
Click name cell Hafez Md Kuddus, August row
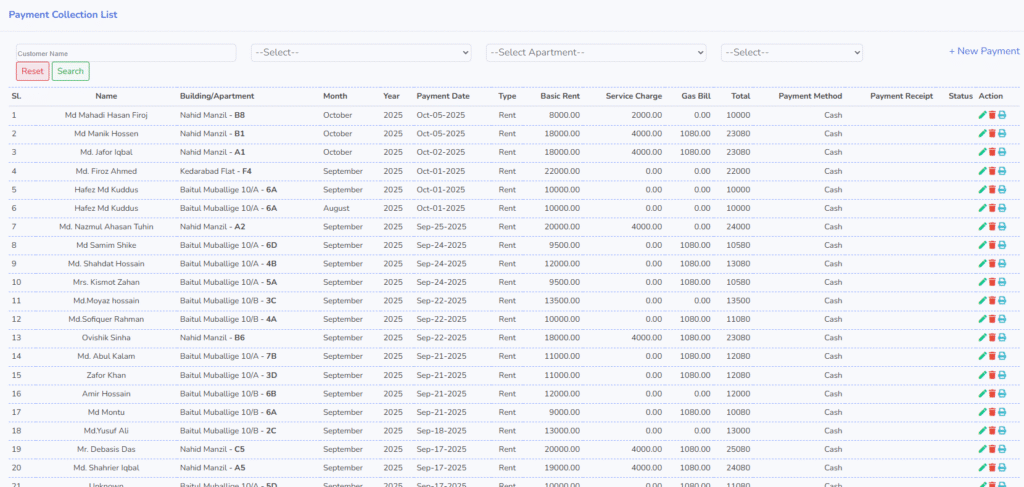(x=106, y=208)
